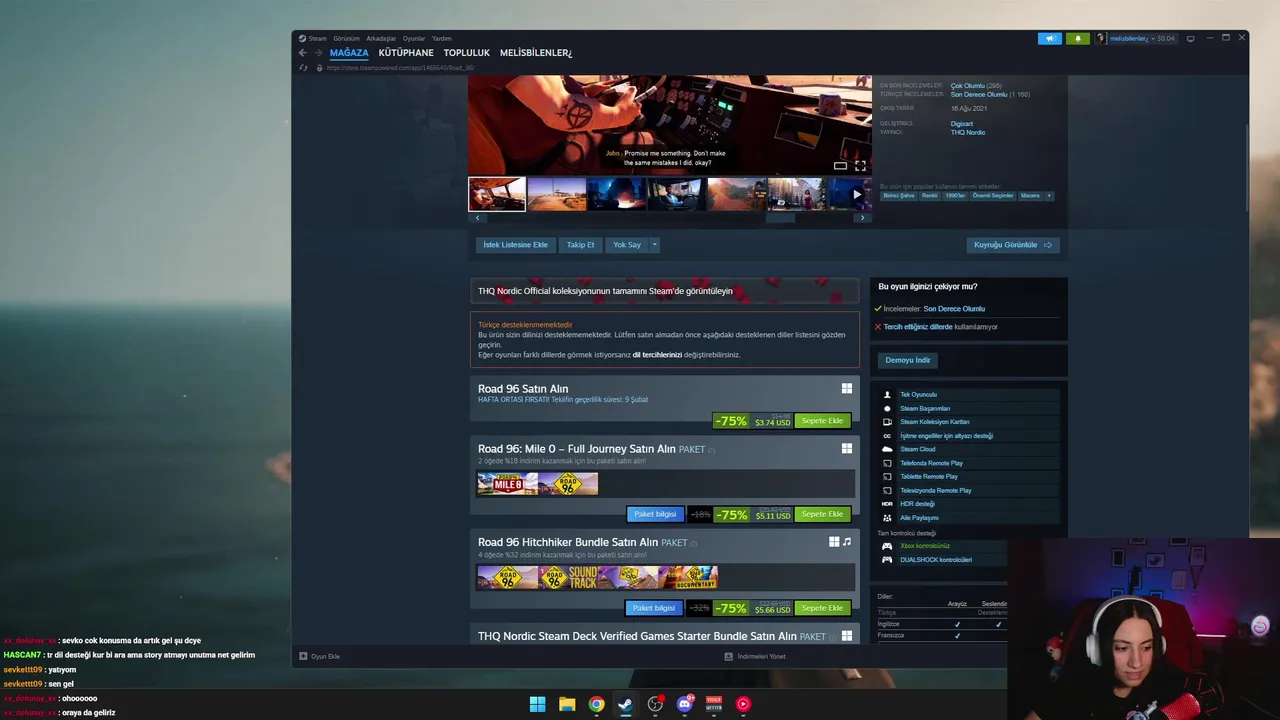
Task: Click the Steam icon on the taskbar
Action: coord(625,704)
